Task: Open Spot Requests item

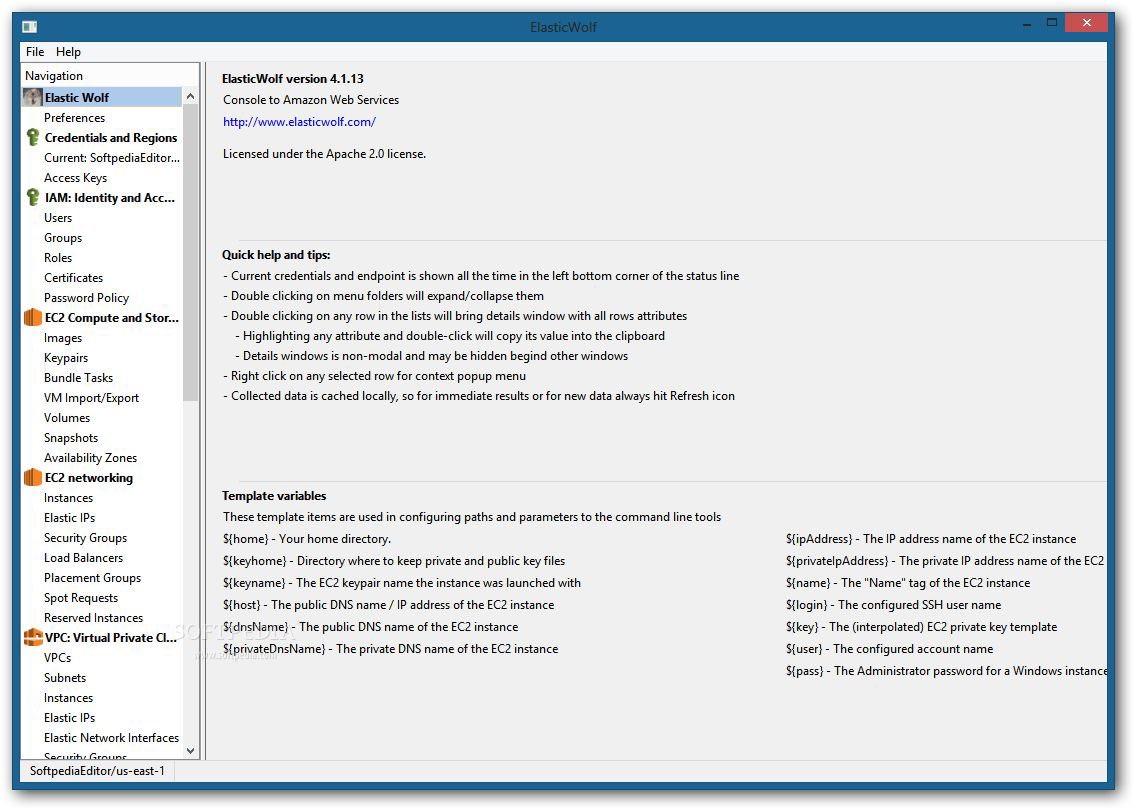Action: click(x=80, y=598)
